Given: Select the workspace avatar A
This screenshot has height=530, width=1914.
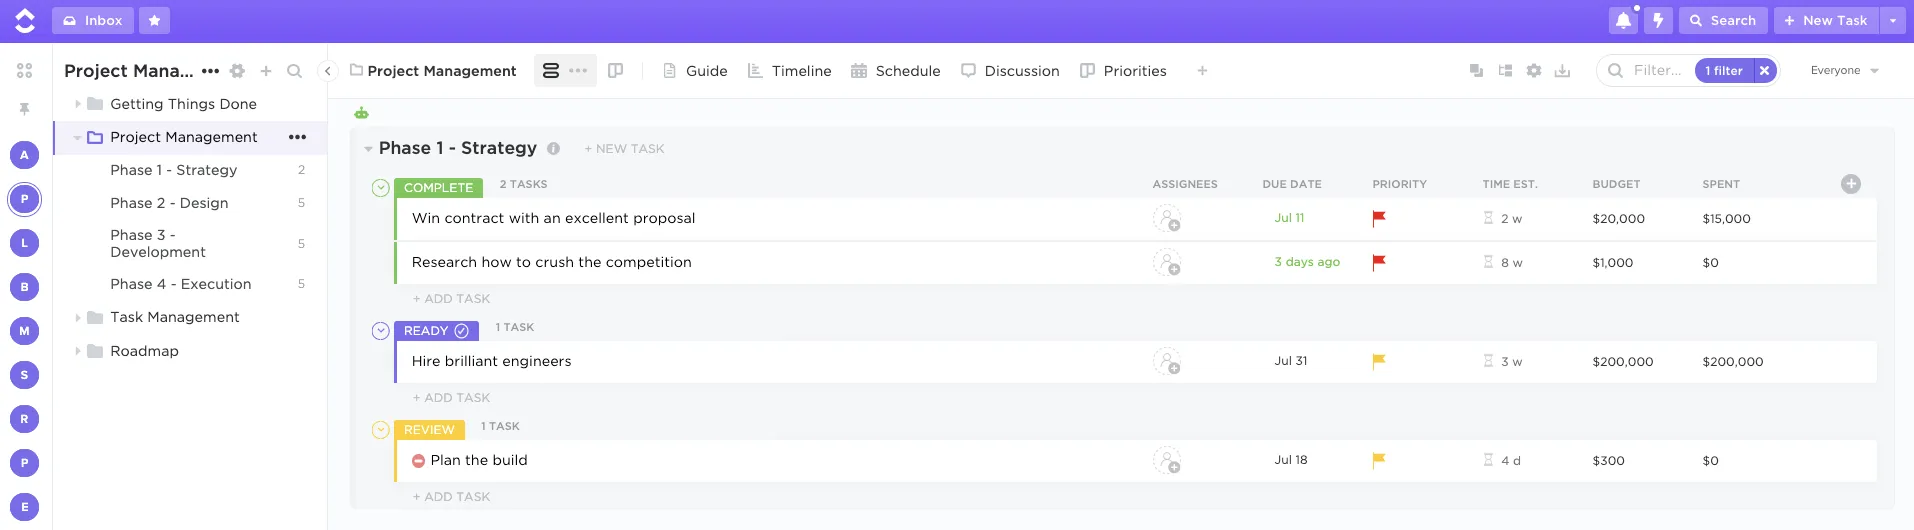Looking at the screenshot, I should pos(25,155).
